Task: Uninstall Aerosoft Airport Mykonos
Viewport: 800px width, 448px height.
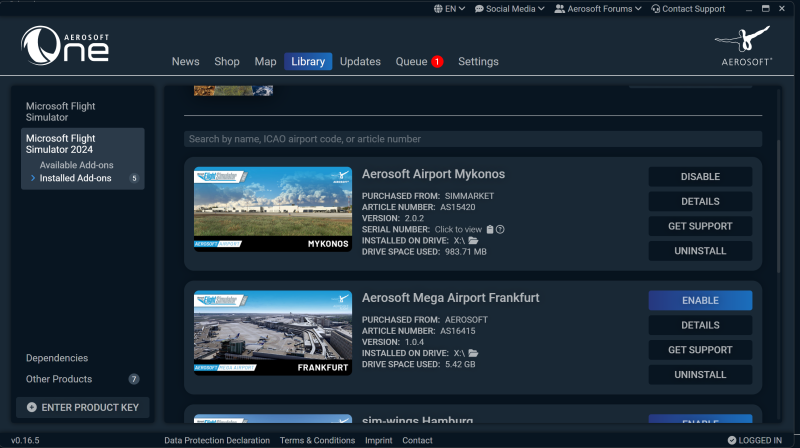Action: [x=700, y=251]
